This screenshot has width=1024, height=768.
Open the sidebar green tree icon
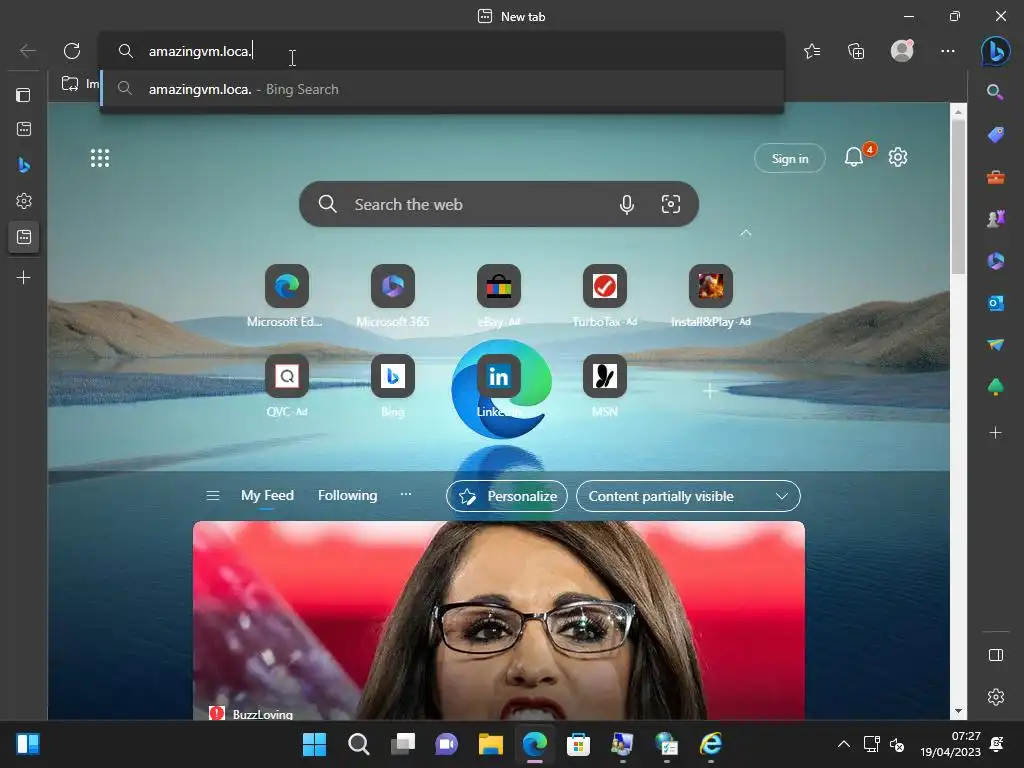coord(995,387)
